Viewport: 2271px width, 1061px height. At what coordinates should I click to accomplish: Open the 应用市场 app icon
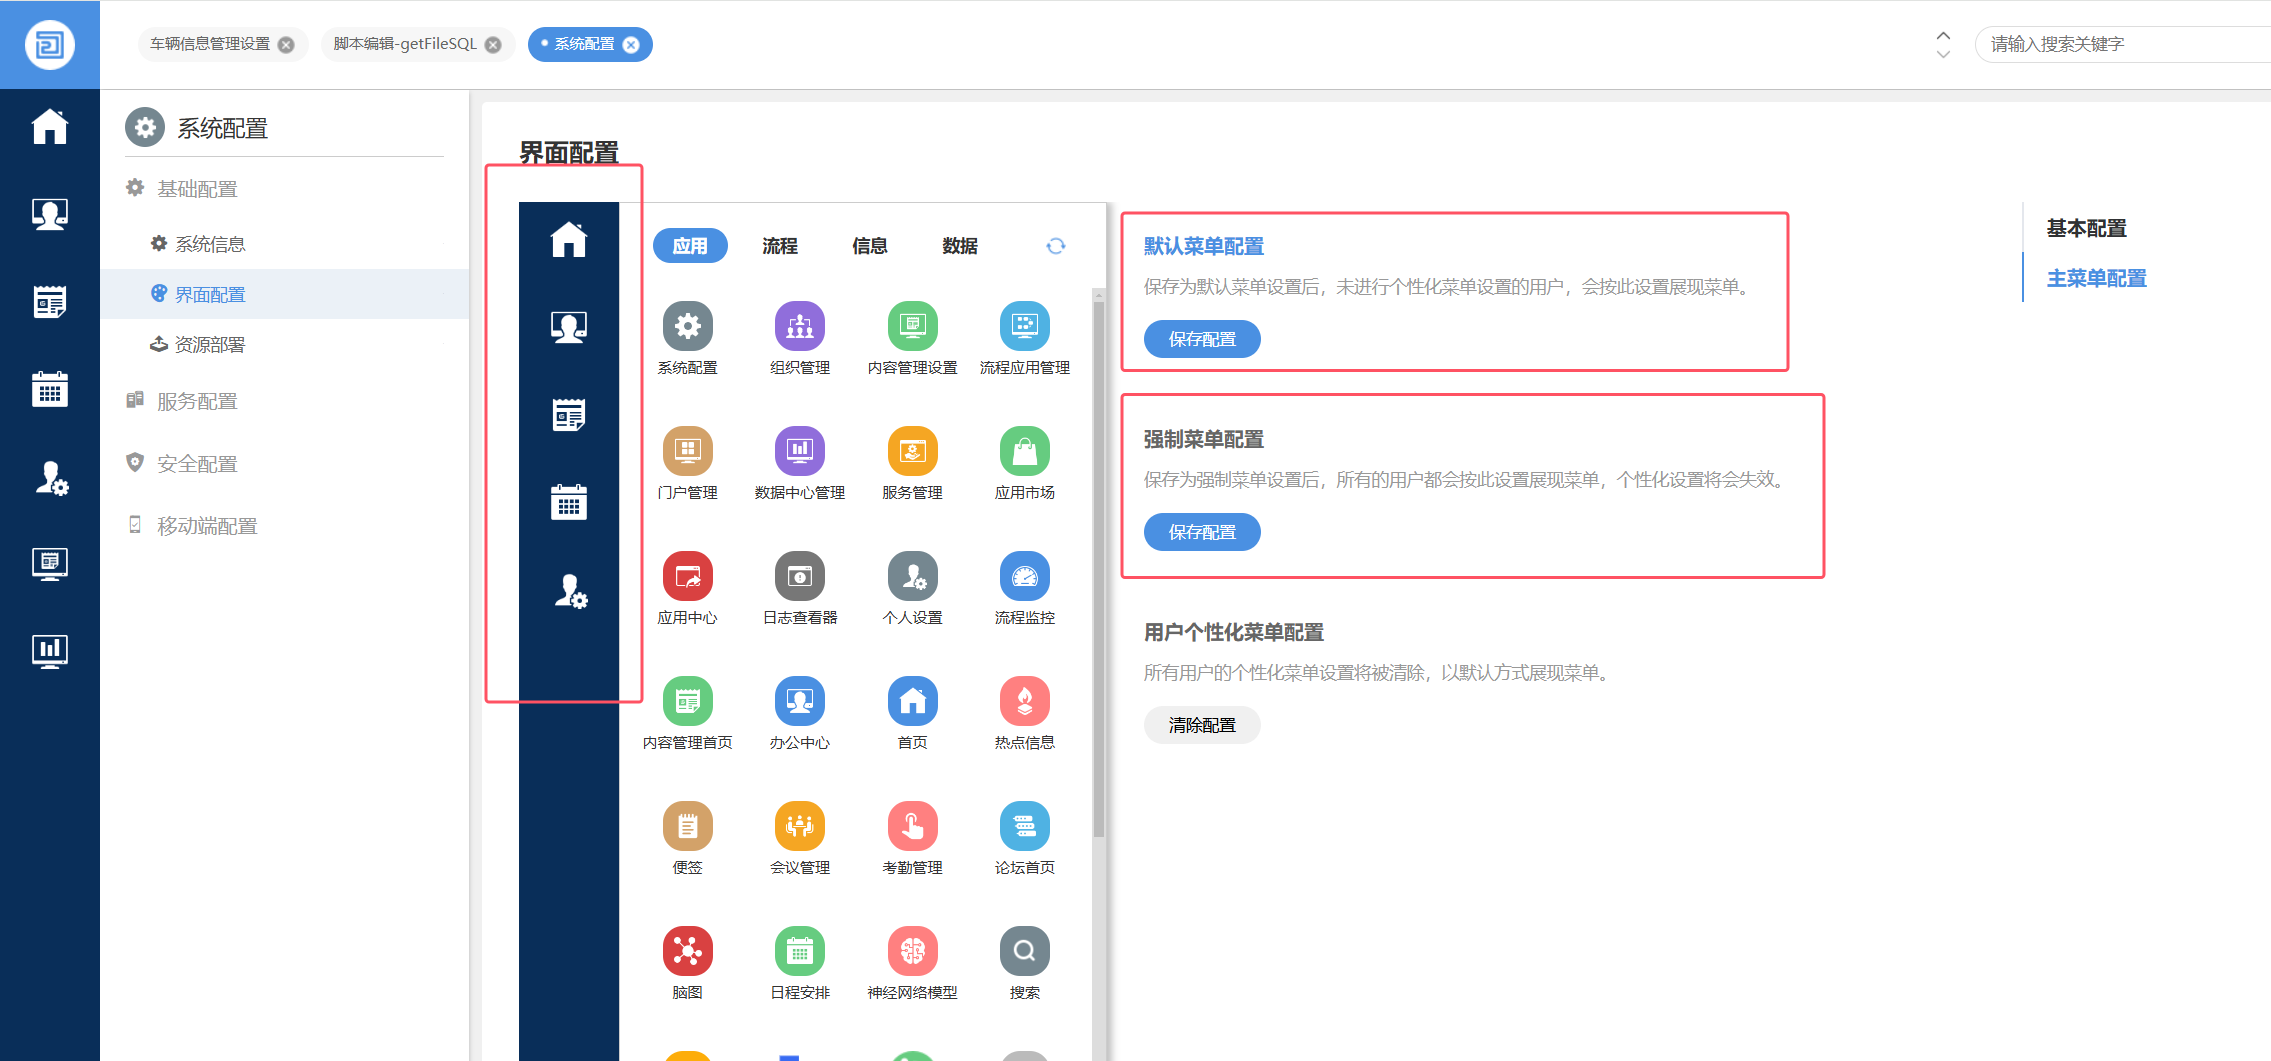(x=1024, y=452)
